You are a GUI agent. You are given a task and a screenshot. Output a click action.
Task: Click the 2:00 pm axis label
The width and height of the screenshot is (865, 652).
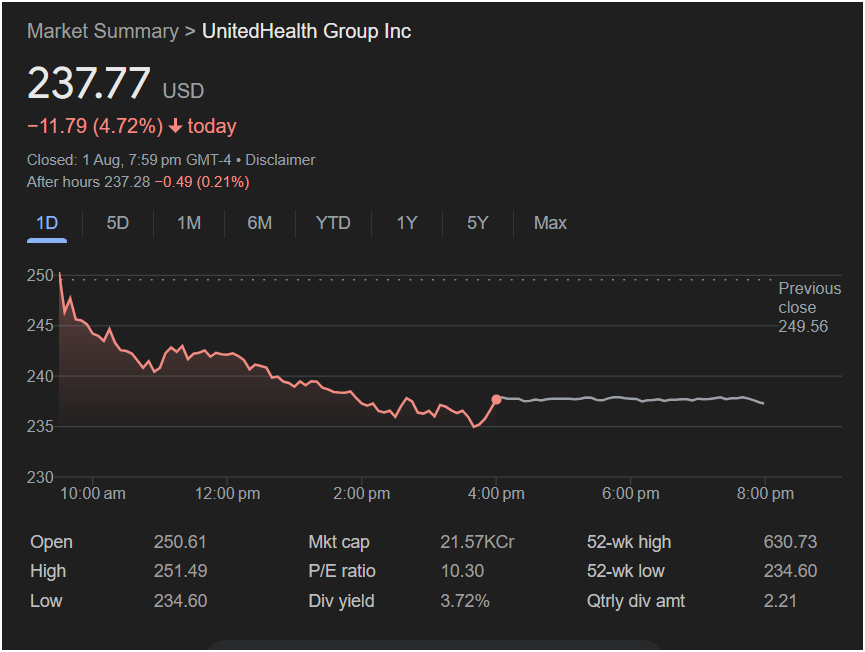click(x=362, y=494)
